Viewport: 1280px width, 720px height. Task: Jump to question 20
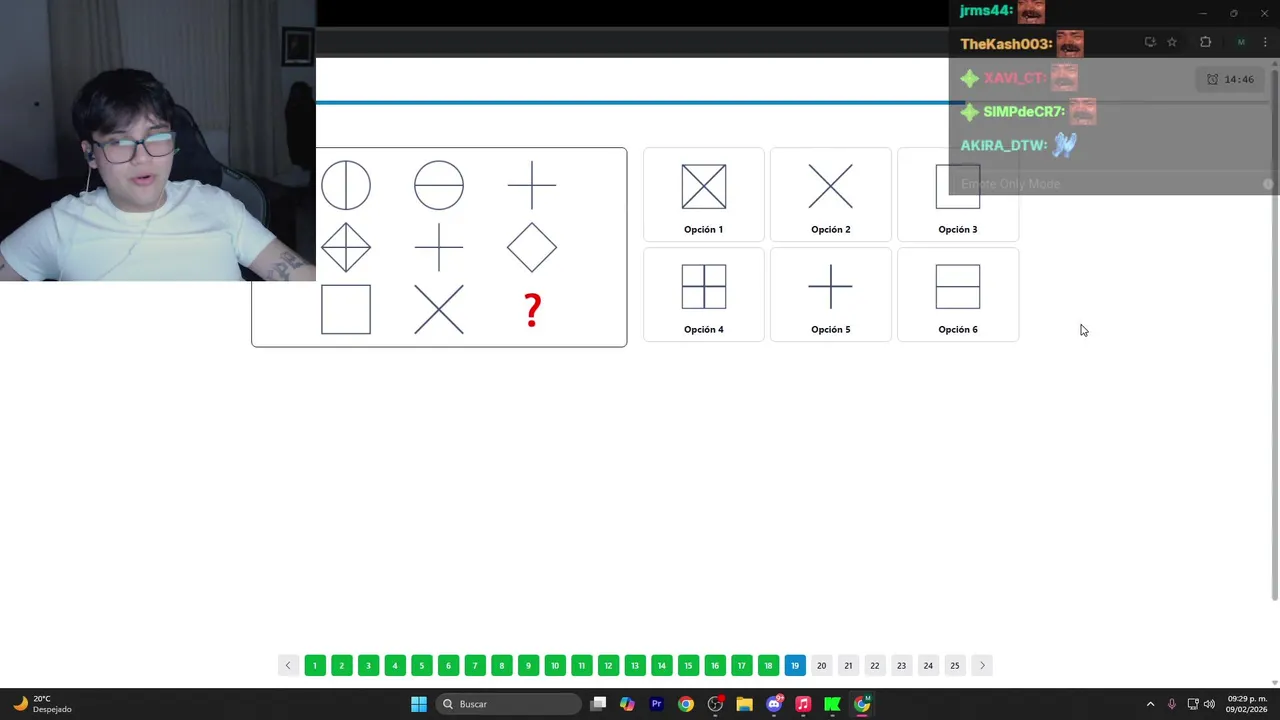(821, 665)
